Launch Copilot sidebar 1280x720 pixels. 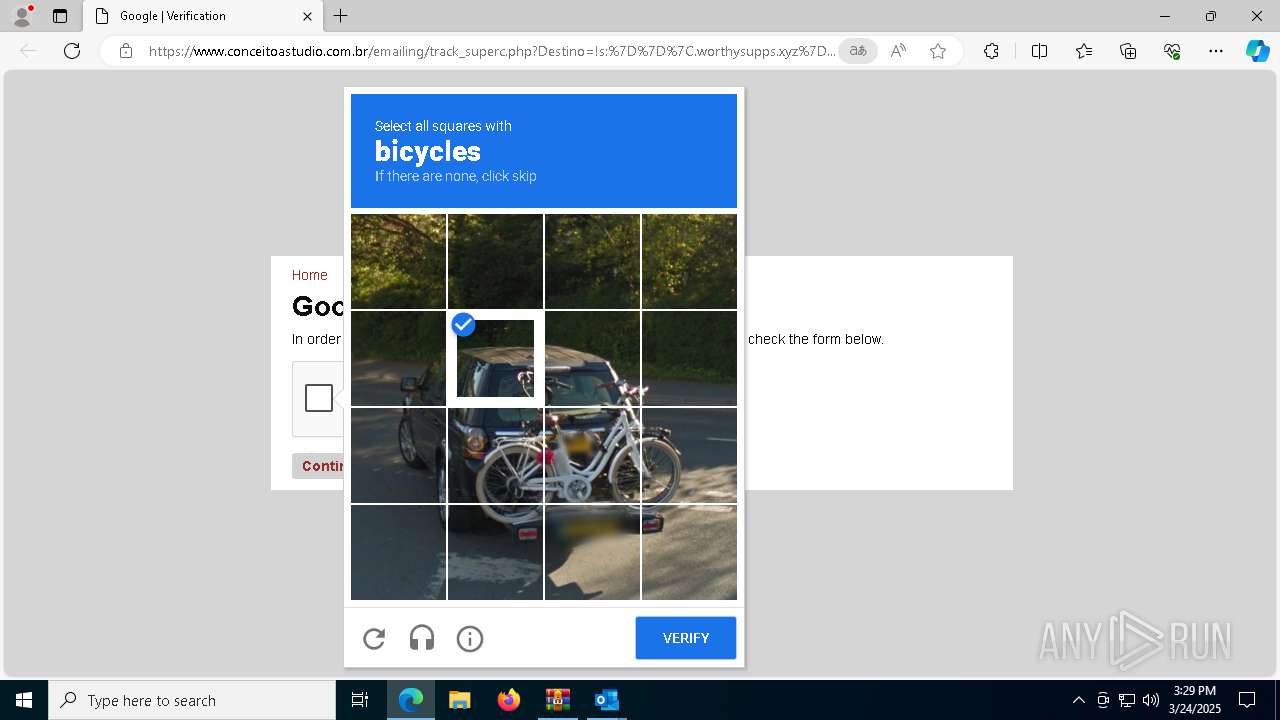tap(1257, 51)
